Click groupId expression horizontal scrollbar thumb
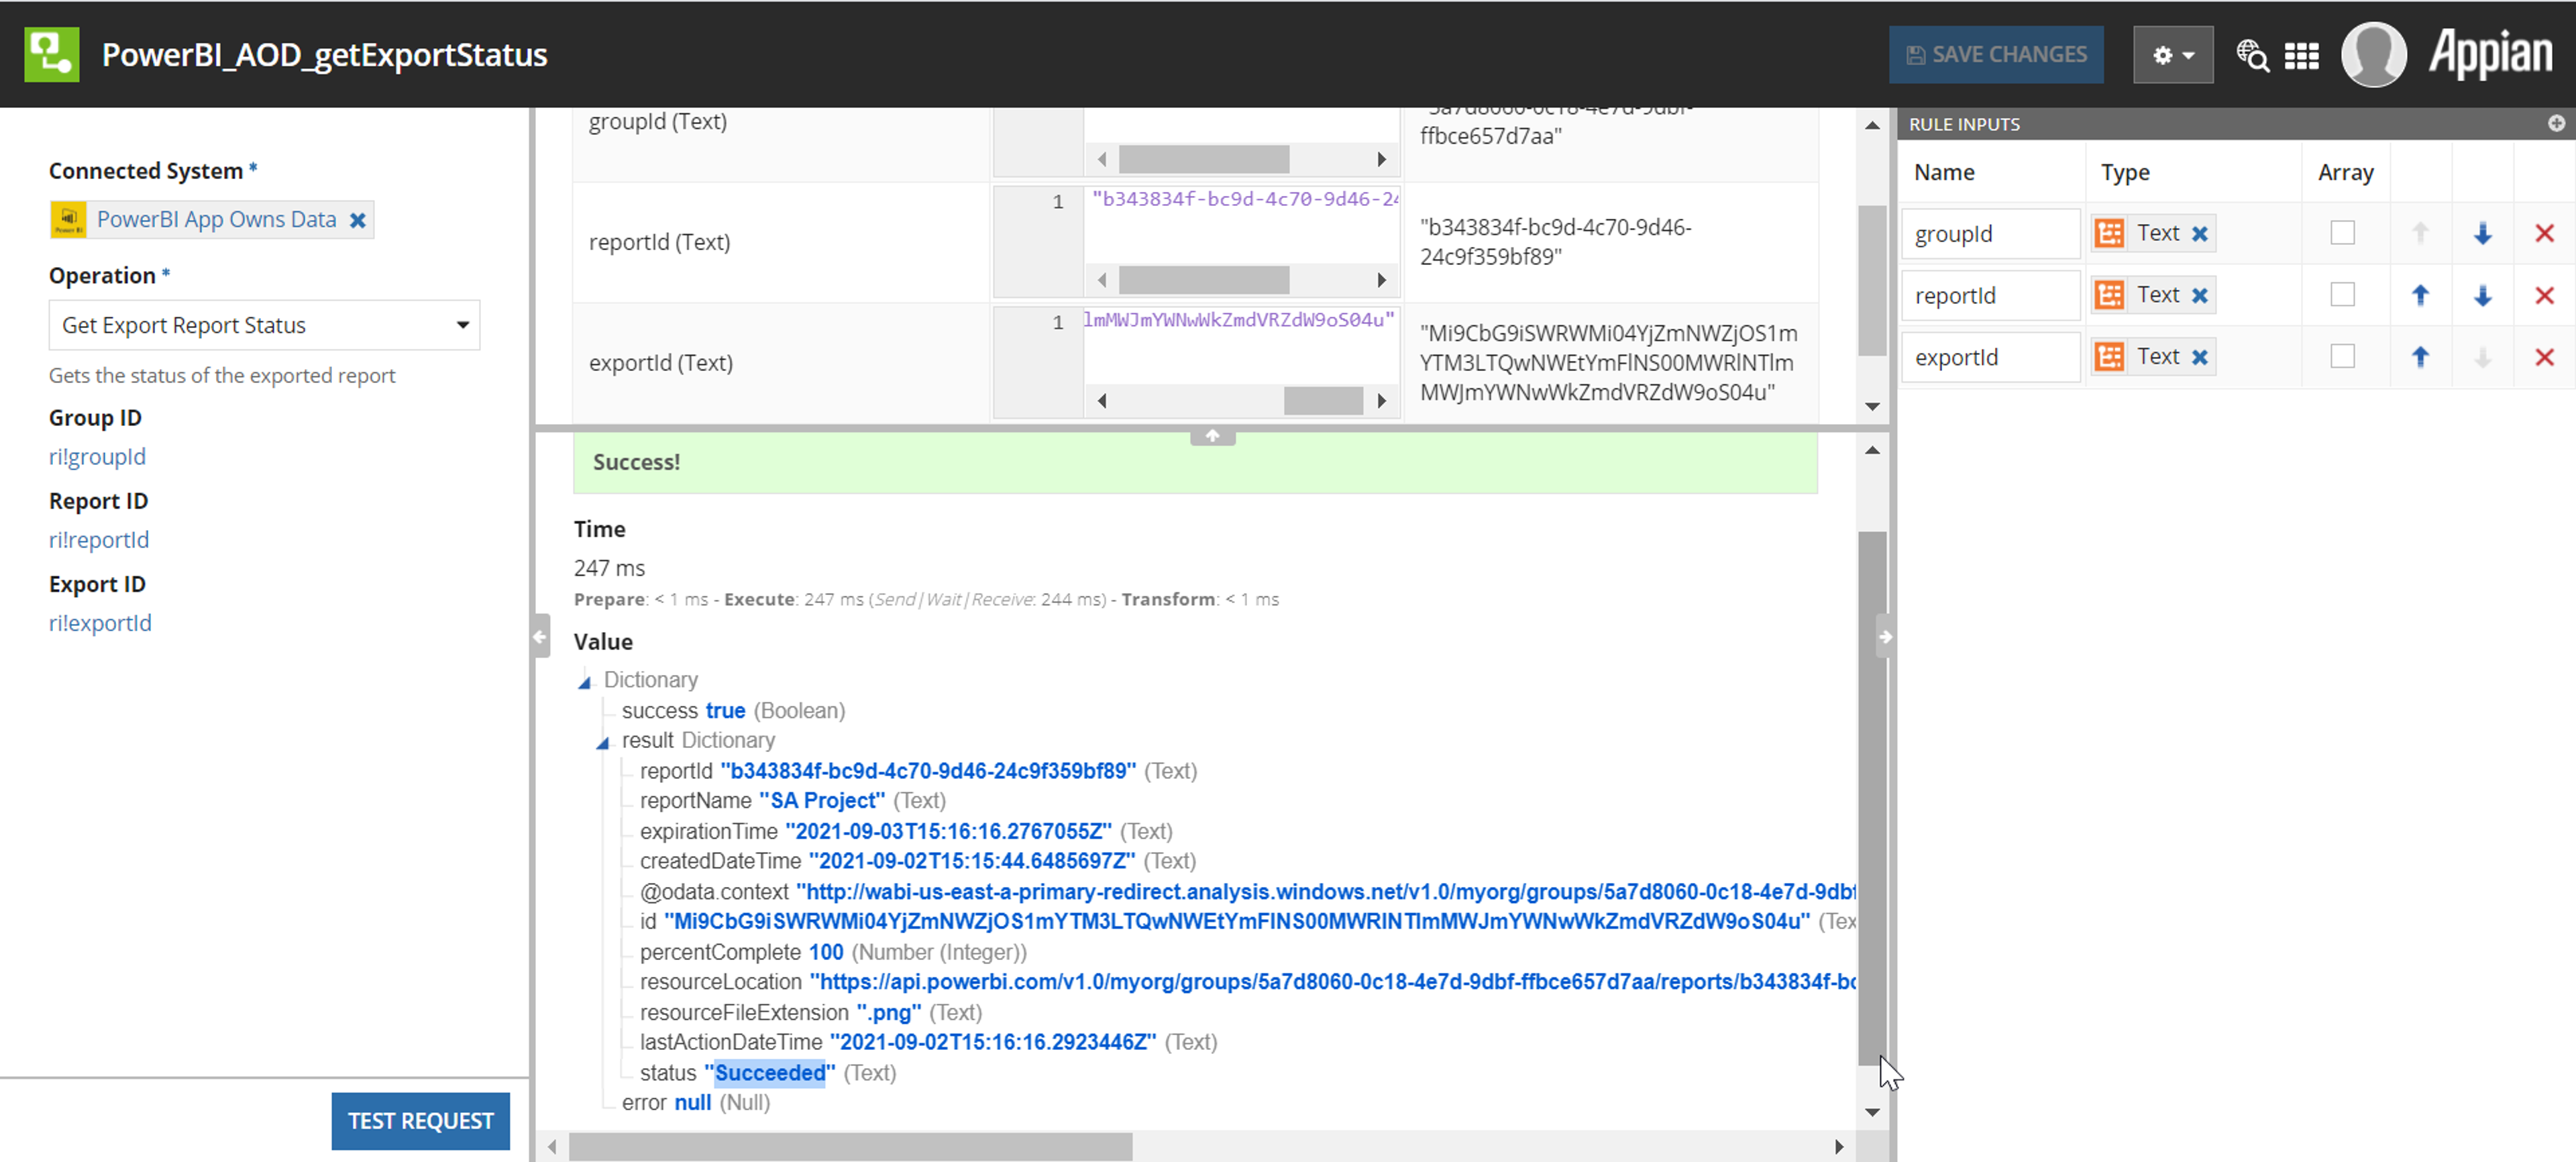Image resolution: width=2576 pixels, height=1162 pixels. point(1203,159)
